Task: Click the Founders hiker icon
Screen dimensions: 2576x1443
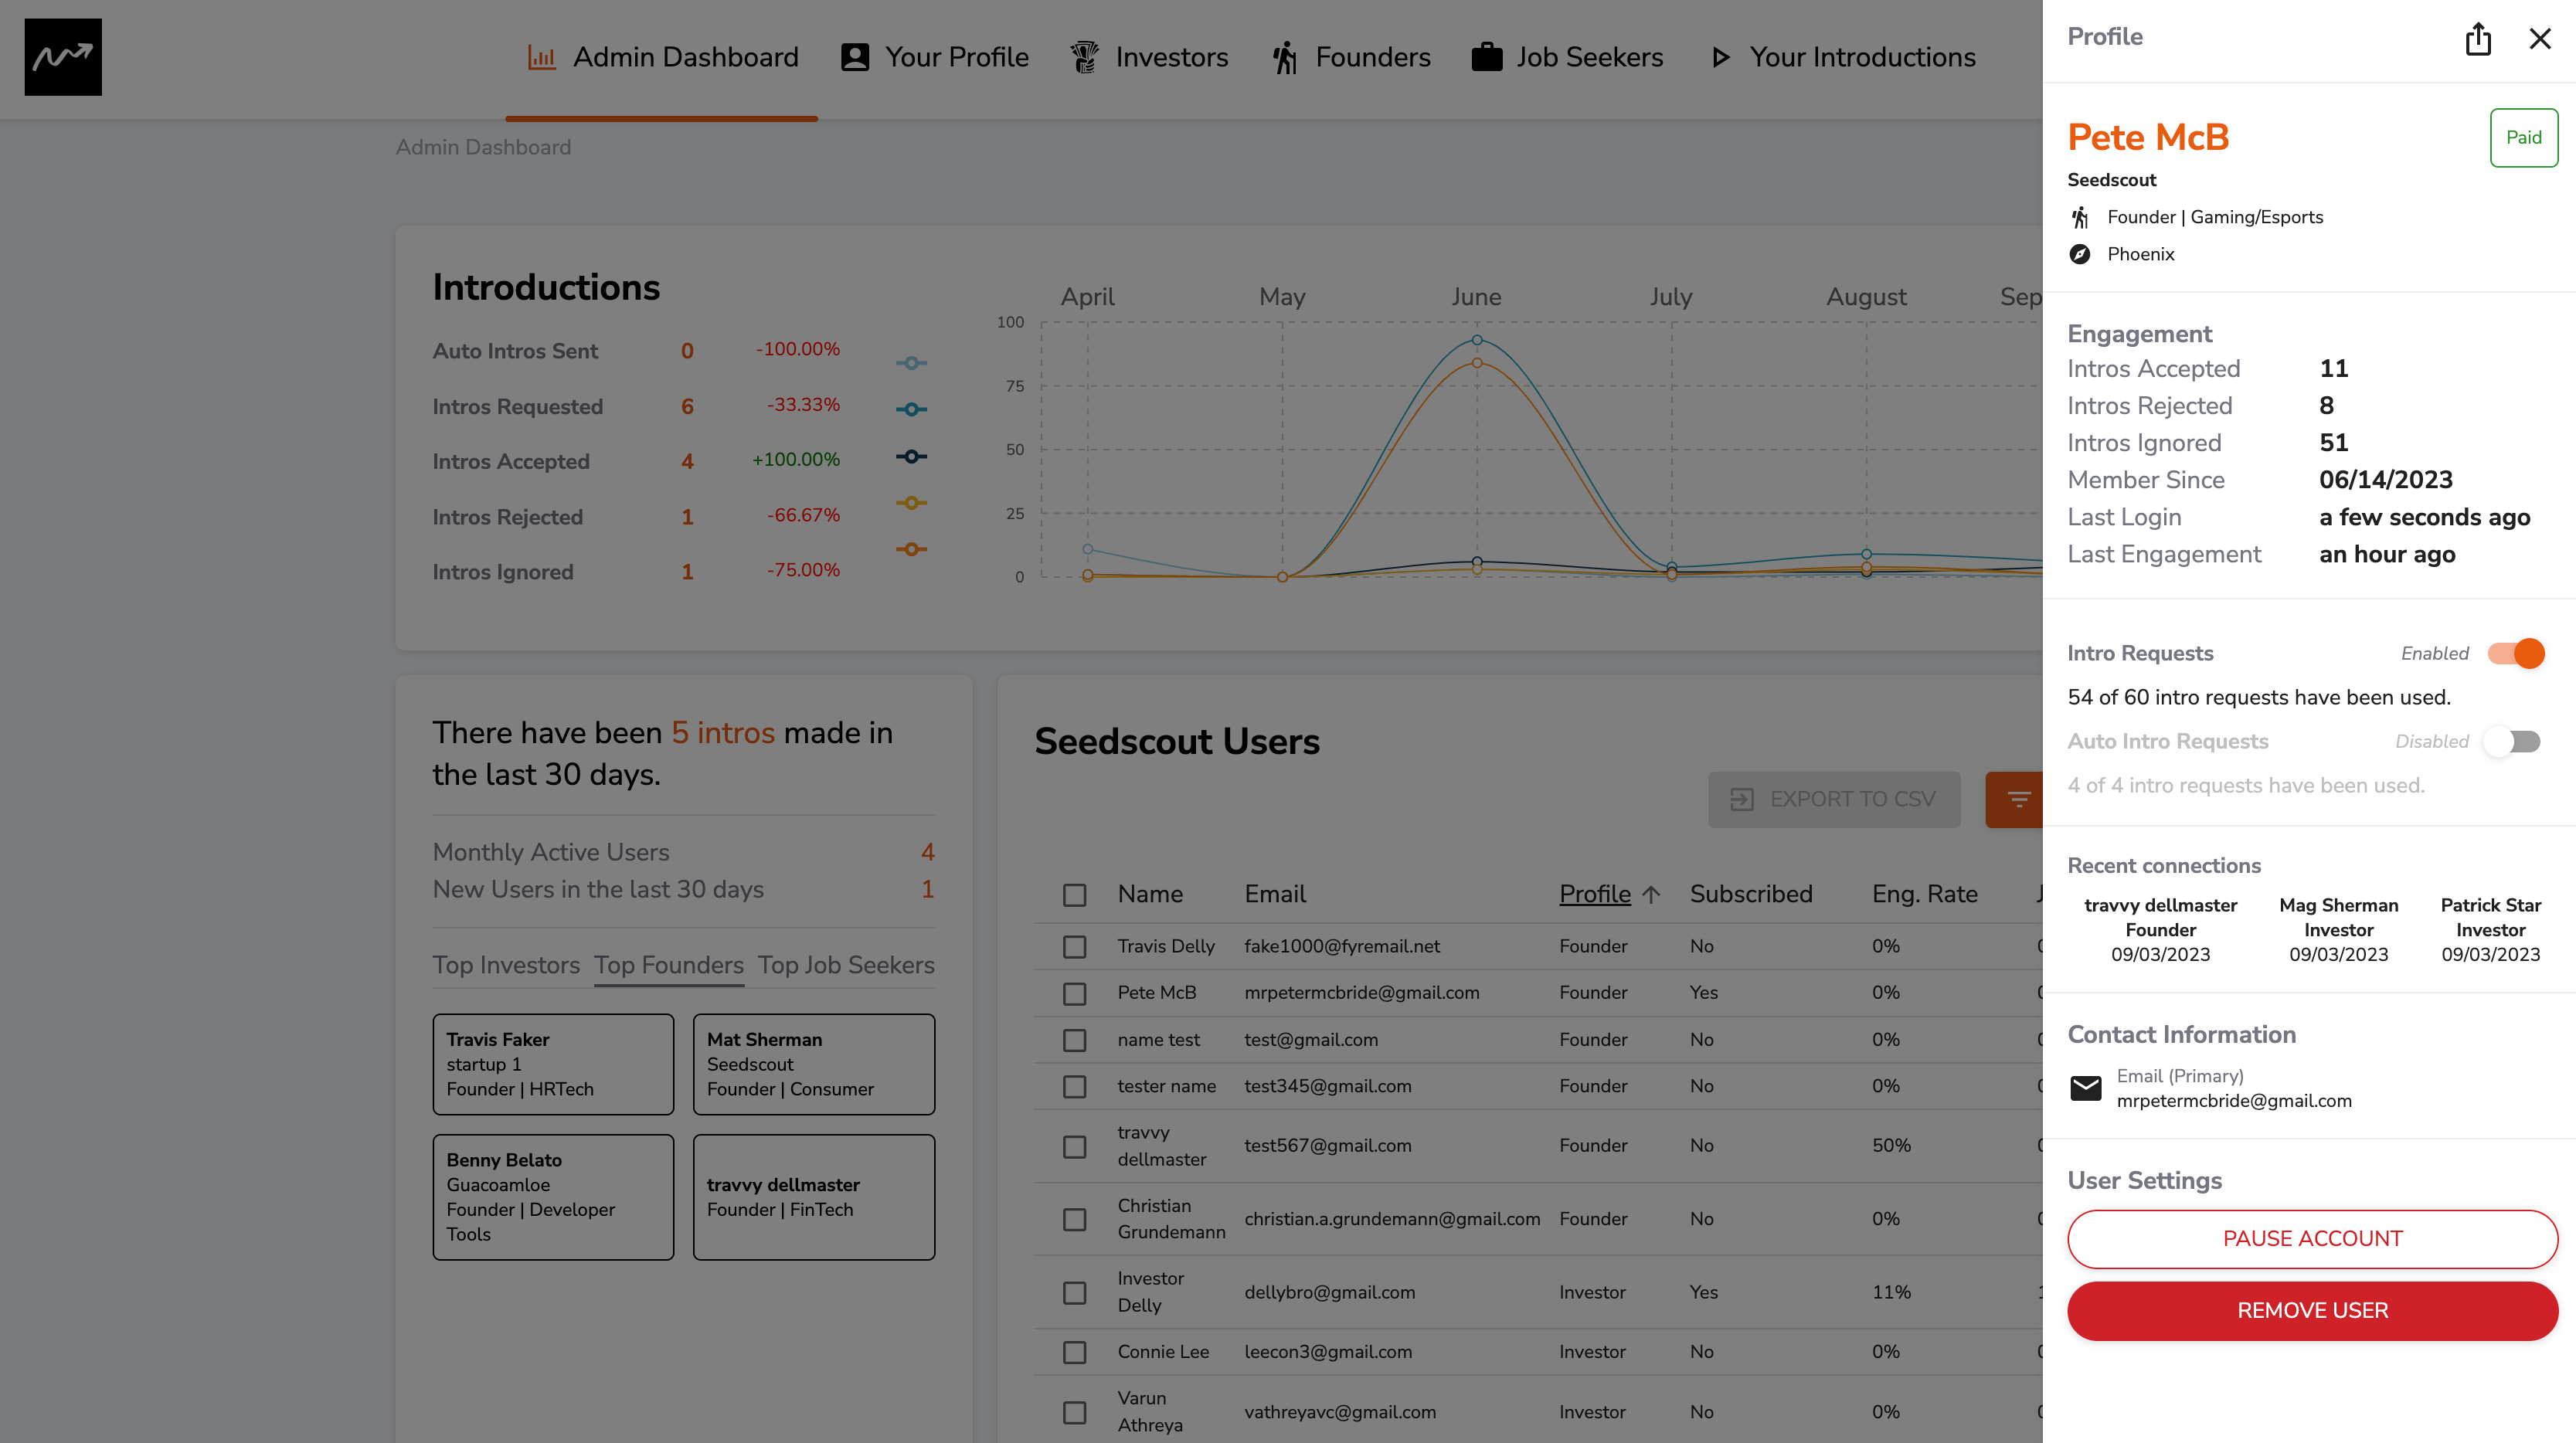Action: tap(1285, 57)
